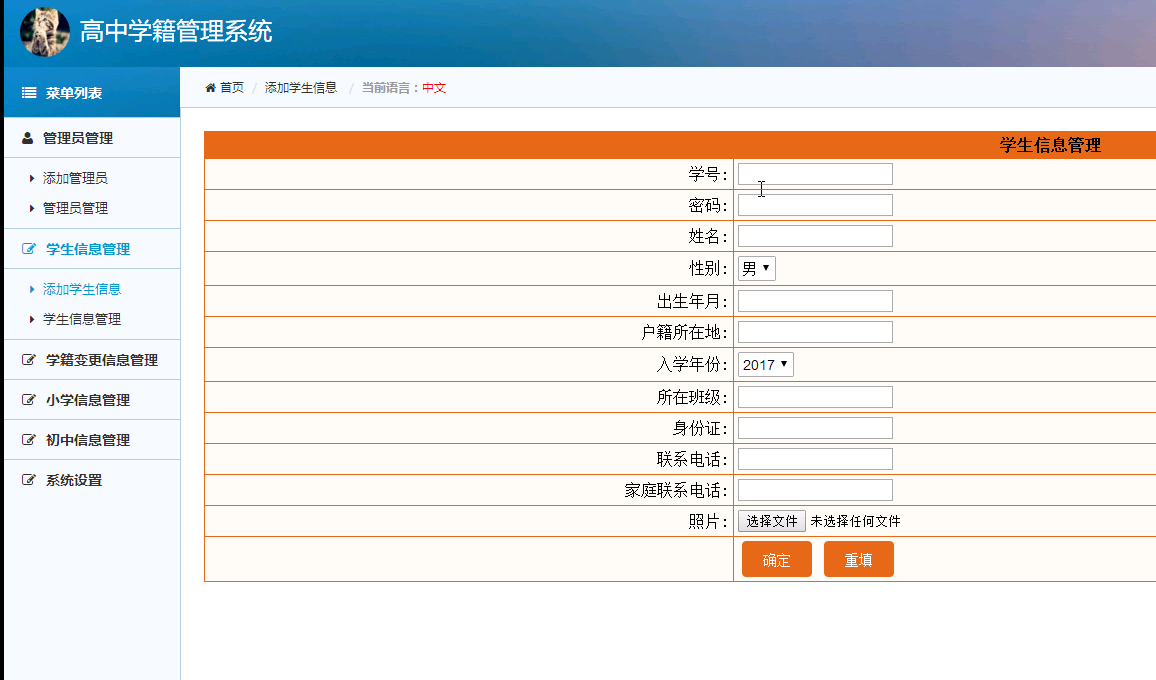Image resolution: width=1156 pixels, height=680 pixels.
Task: Click the cat avatar logo in header
Action: 45,32
